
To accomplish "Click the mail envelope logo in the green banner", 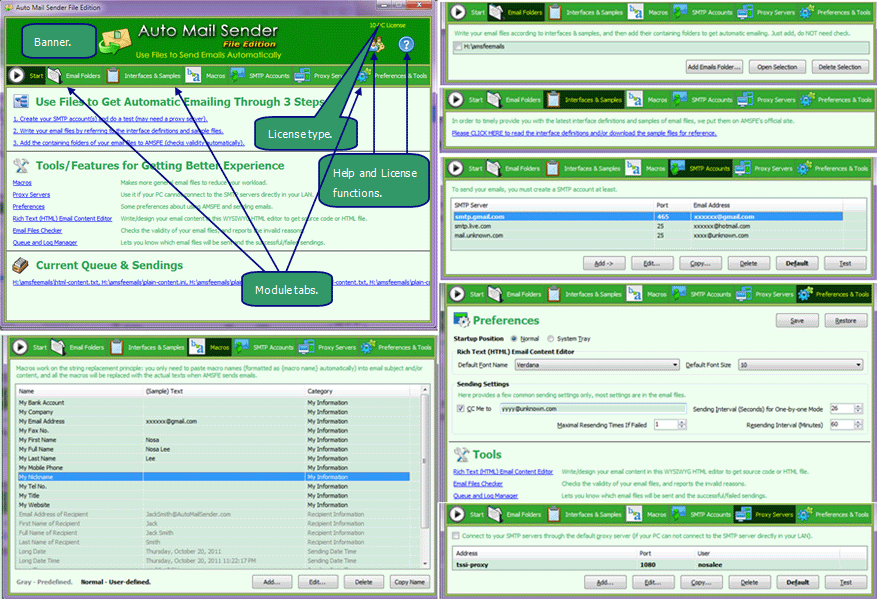I will click(x=115, y=42).
